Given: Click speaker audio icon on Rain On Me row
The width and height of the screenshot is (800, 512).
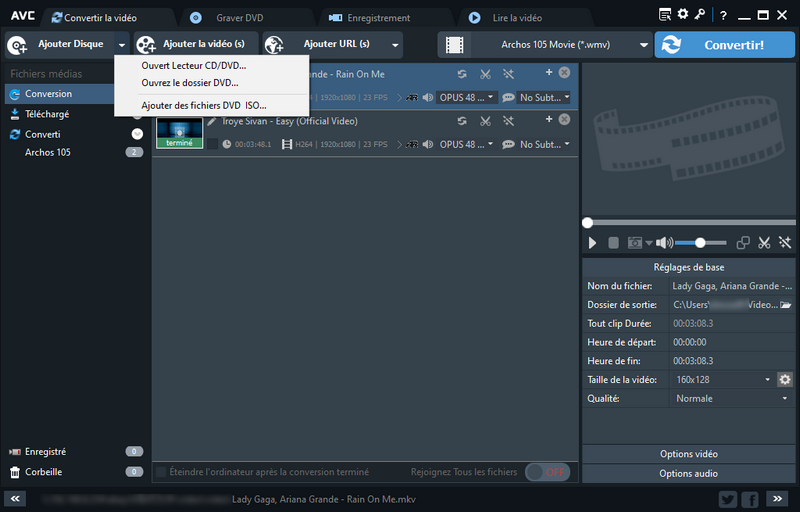Looking at the screenshot, I should (428, 97).
